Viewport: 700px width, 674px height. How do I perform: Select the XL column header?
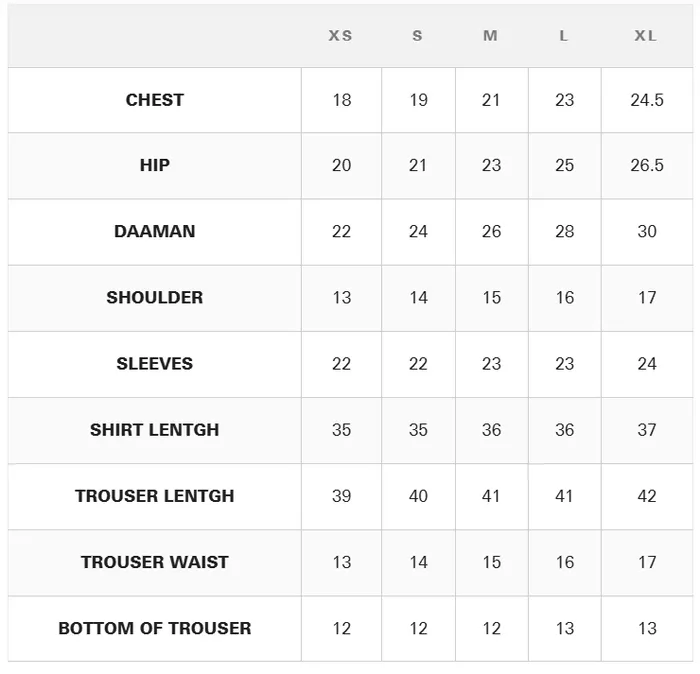pos(646,36)
